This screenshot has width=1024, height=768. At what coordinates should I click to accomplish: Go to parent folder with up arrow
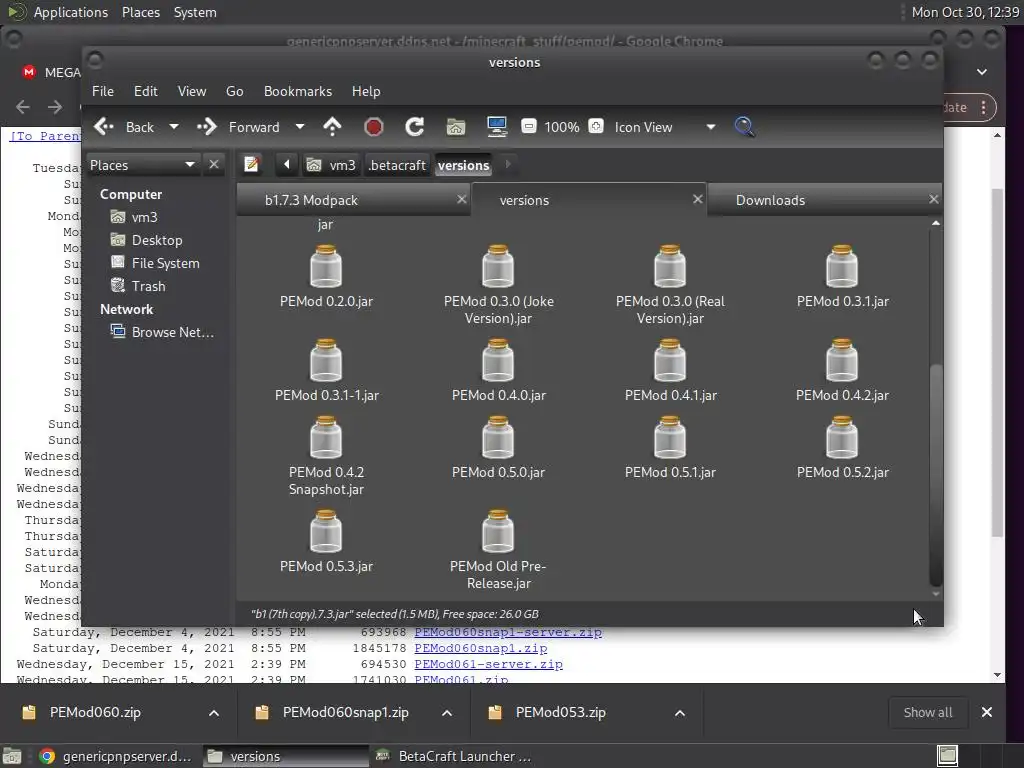pos(332,127)
